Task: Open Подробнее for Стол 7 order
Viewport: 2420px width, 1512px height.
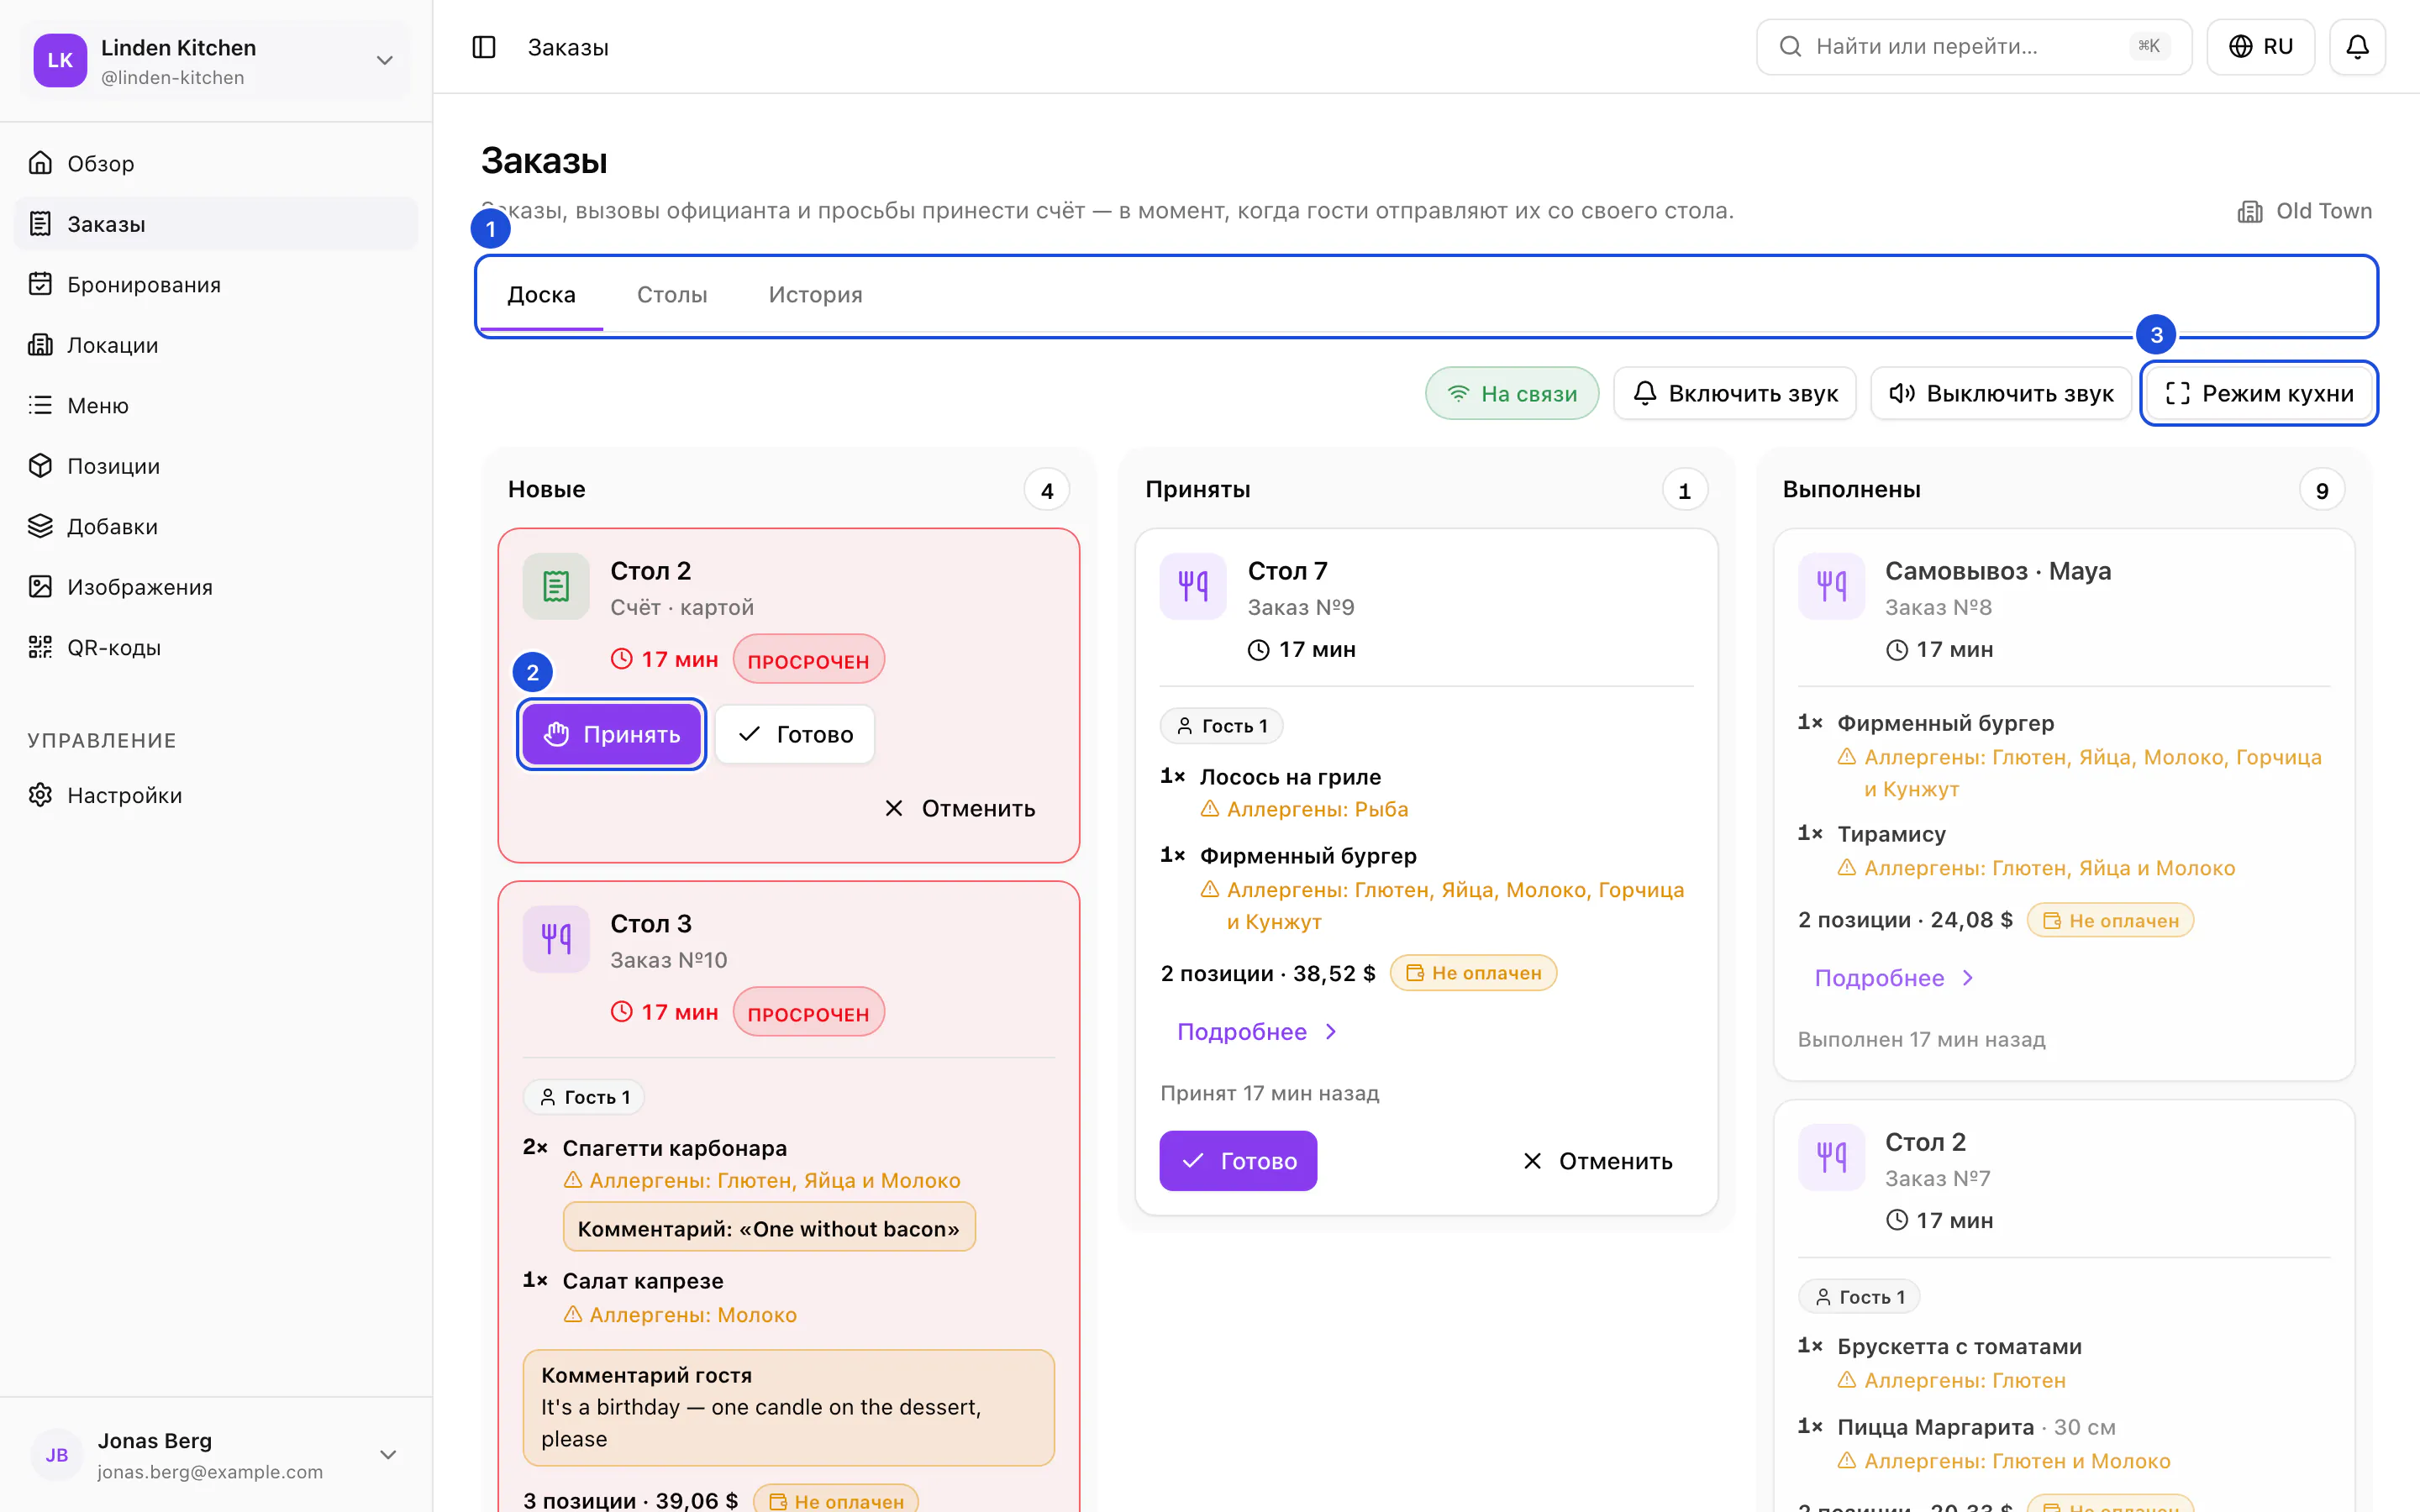Action: point(1257,1031)
